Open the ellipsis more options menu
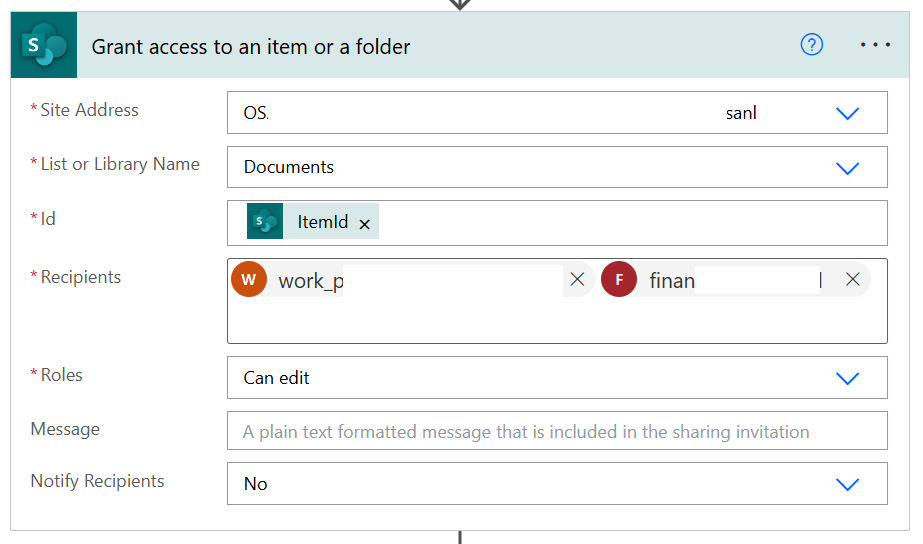923x544 pixels. click(x=875, y=45)
